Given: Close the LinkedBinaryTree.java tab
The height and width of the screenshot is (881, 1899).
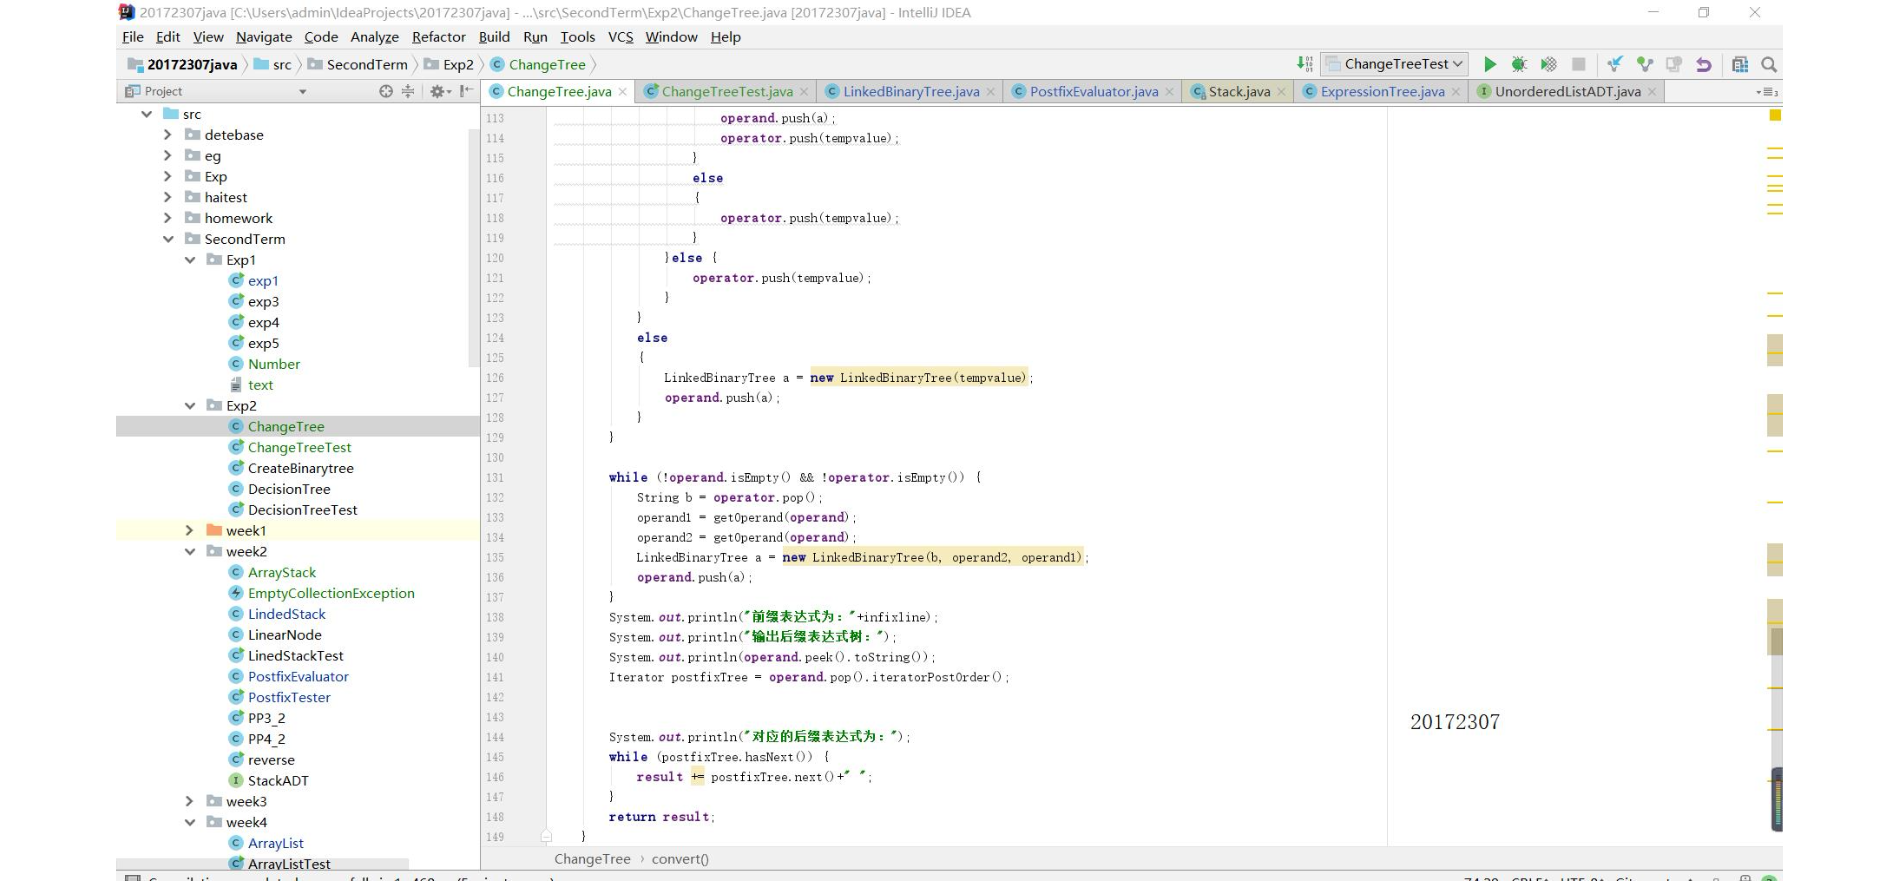Looking at the screenshot, I should point(991,92).
